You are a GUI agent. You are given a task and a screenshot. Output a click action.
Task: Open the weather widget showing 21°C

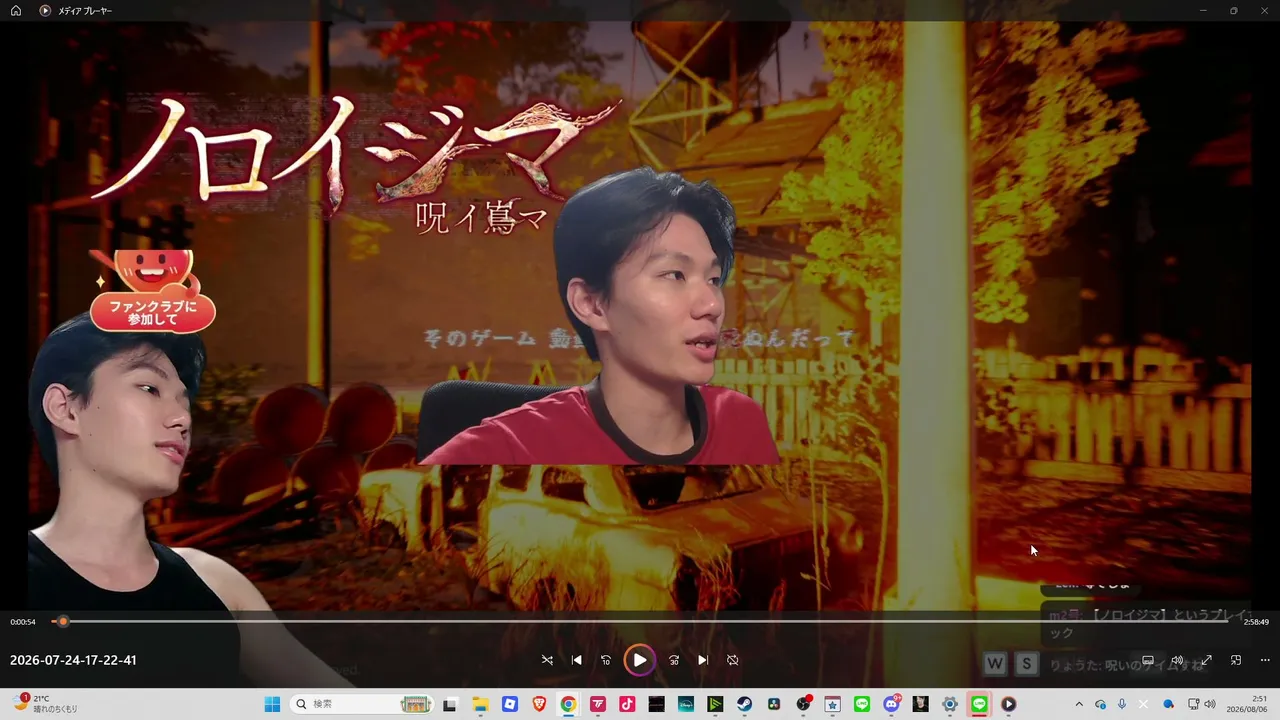(x=46, y=704)
